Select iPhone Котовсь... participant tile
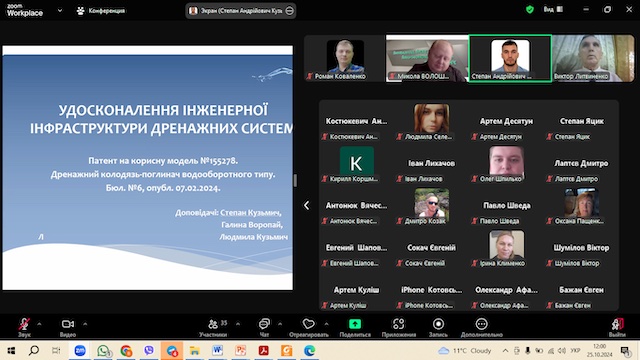Viewport: 640px width, 360px height. coord(431,290)
